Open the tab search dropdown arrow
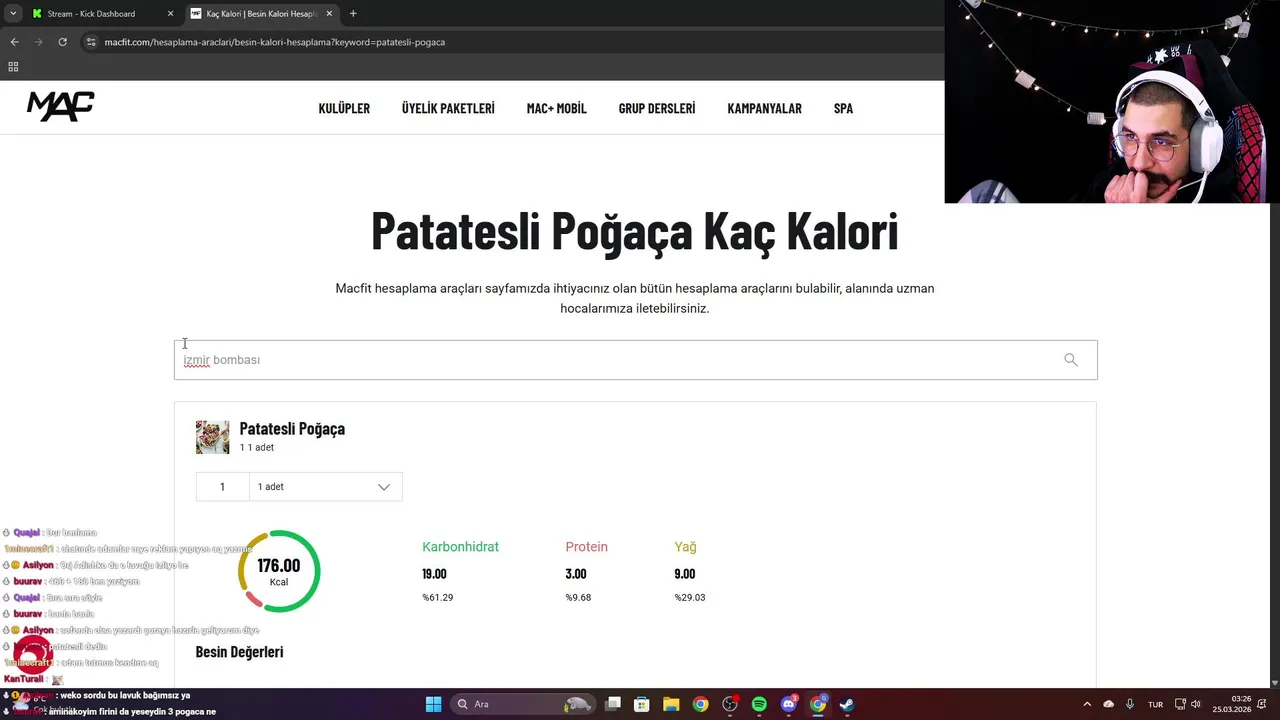This screenshot has height=720, width=1280. pyautogui.click(x=12, y=14)
